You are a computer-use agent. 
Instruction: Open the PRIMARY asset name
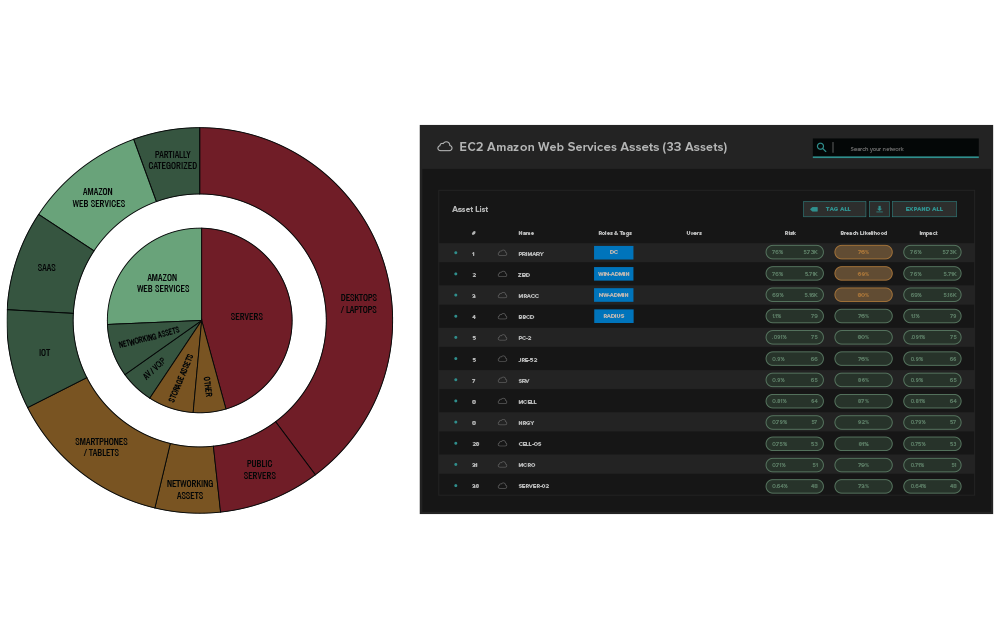click(x=531, y=254)
